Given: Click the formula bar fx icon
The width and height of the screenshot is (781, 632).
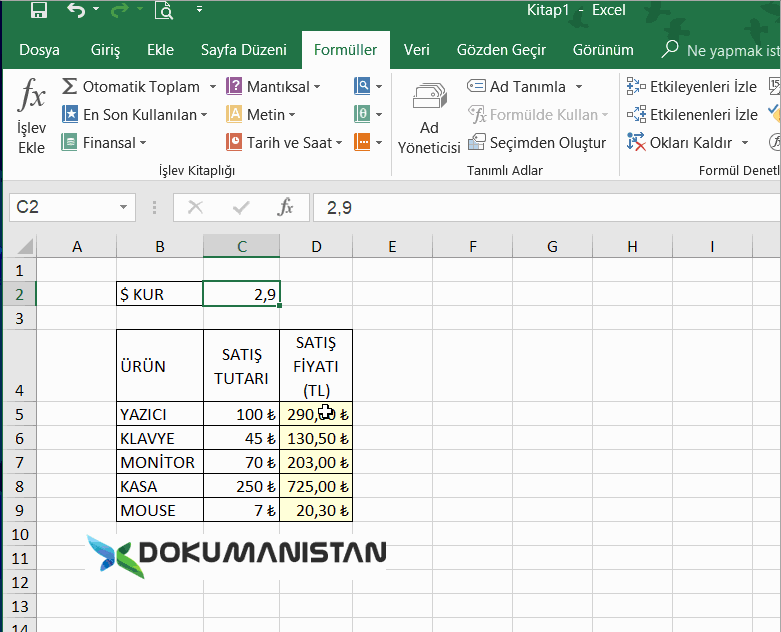Looking at the screenshot, I should pos(285,207).
